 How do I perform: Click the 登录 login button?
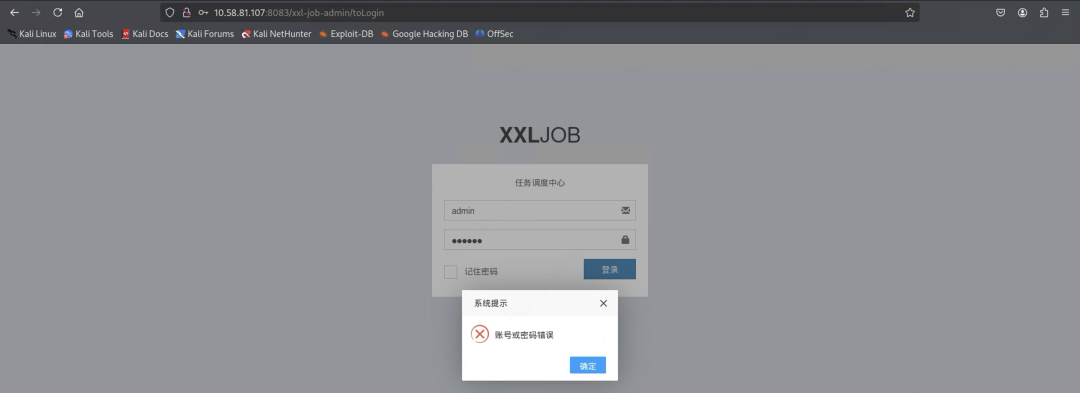[610, 270]
